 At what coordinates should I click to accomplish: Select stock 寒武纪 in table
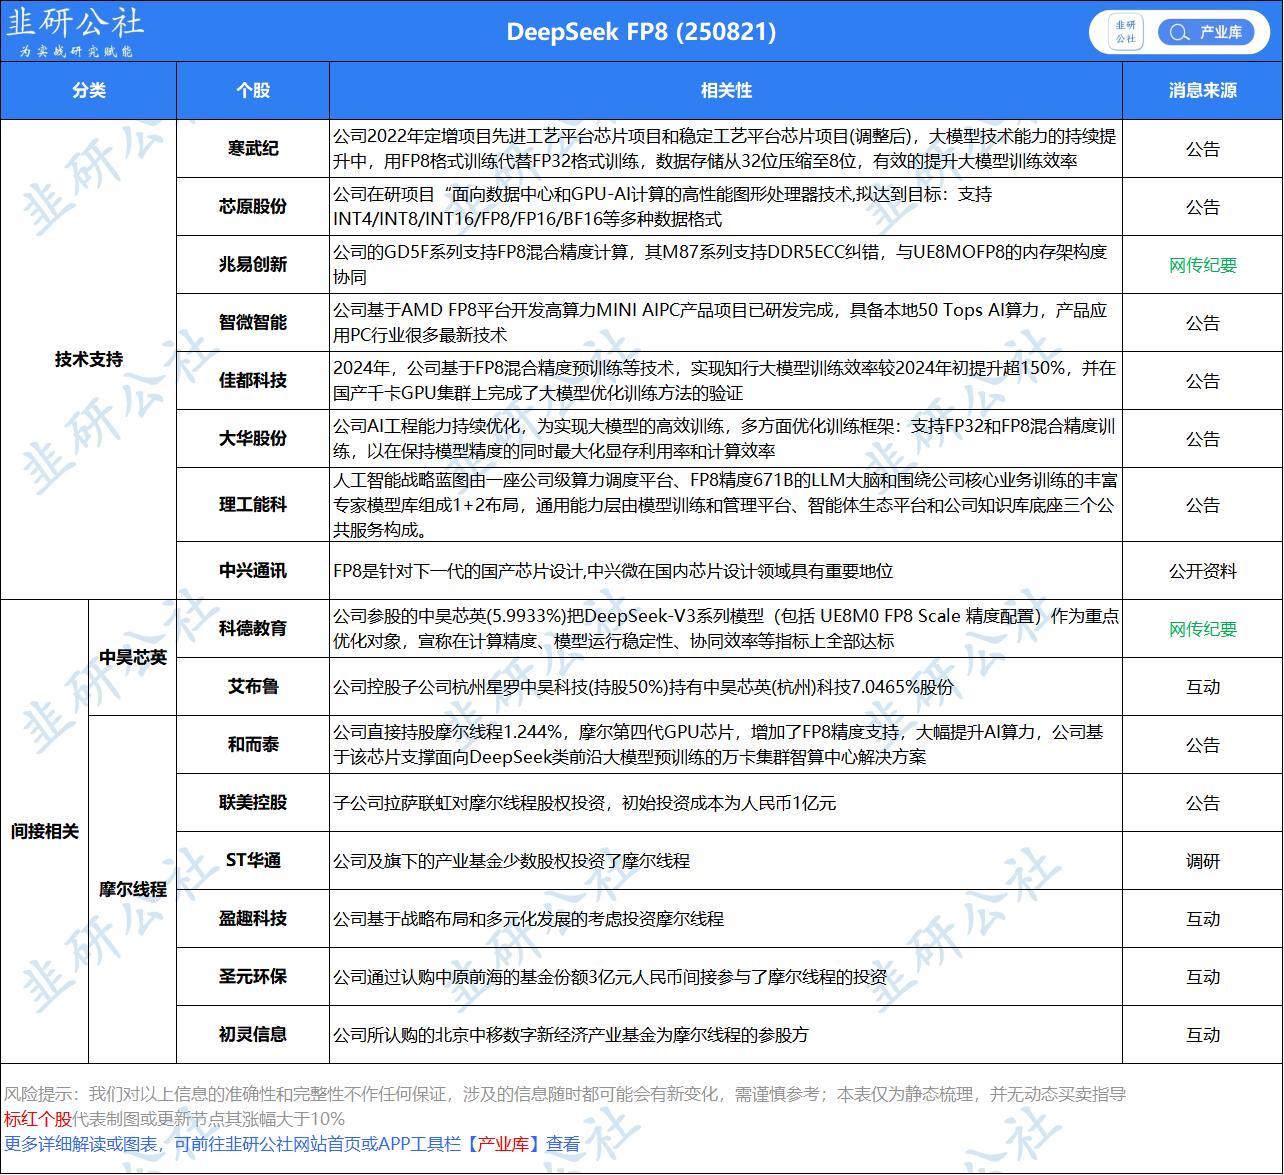[x=253, y=149]
